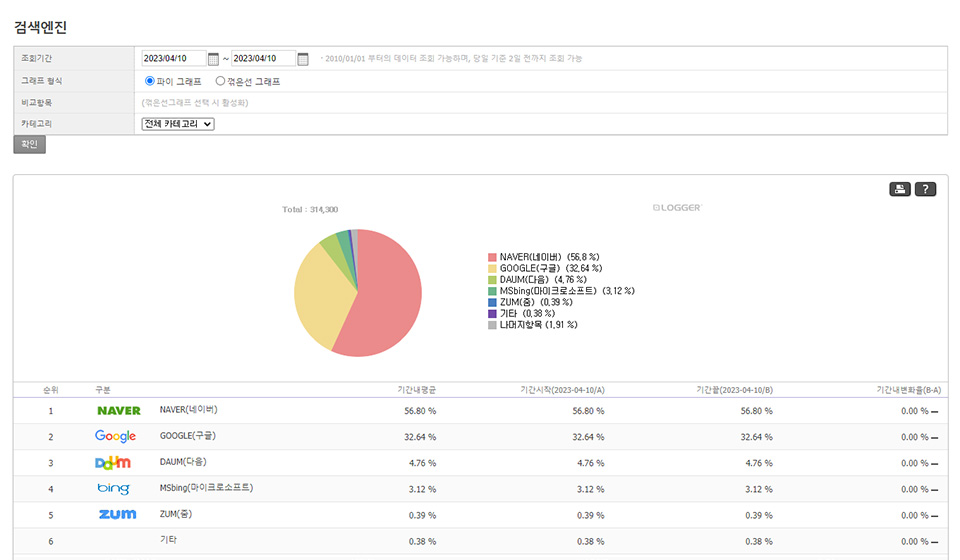Click the 검색엔진 page heading
Screen dimensions: 960x560
40,27
